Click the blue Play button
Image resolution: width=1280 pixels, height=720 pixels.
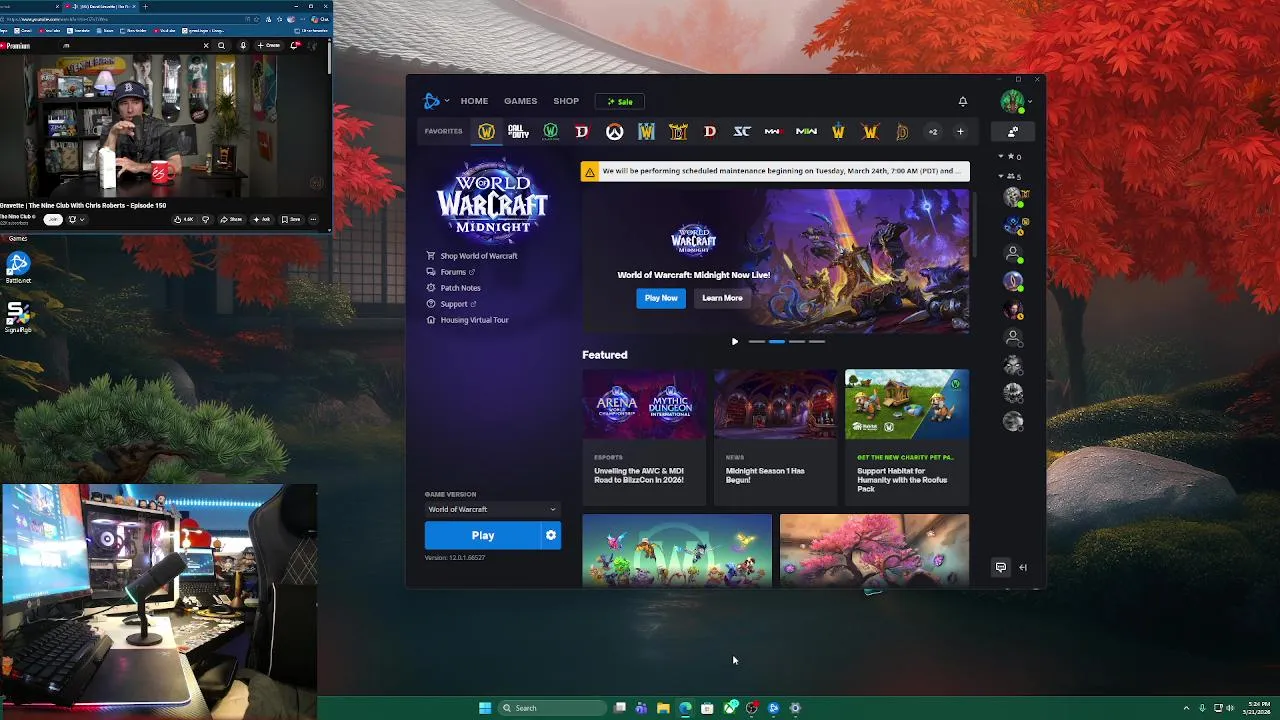(483, 535)
